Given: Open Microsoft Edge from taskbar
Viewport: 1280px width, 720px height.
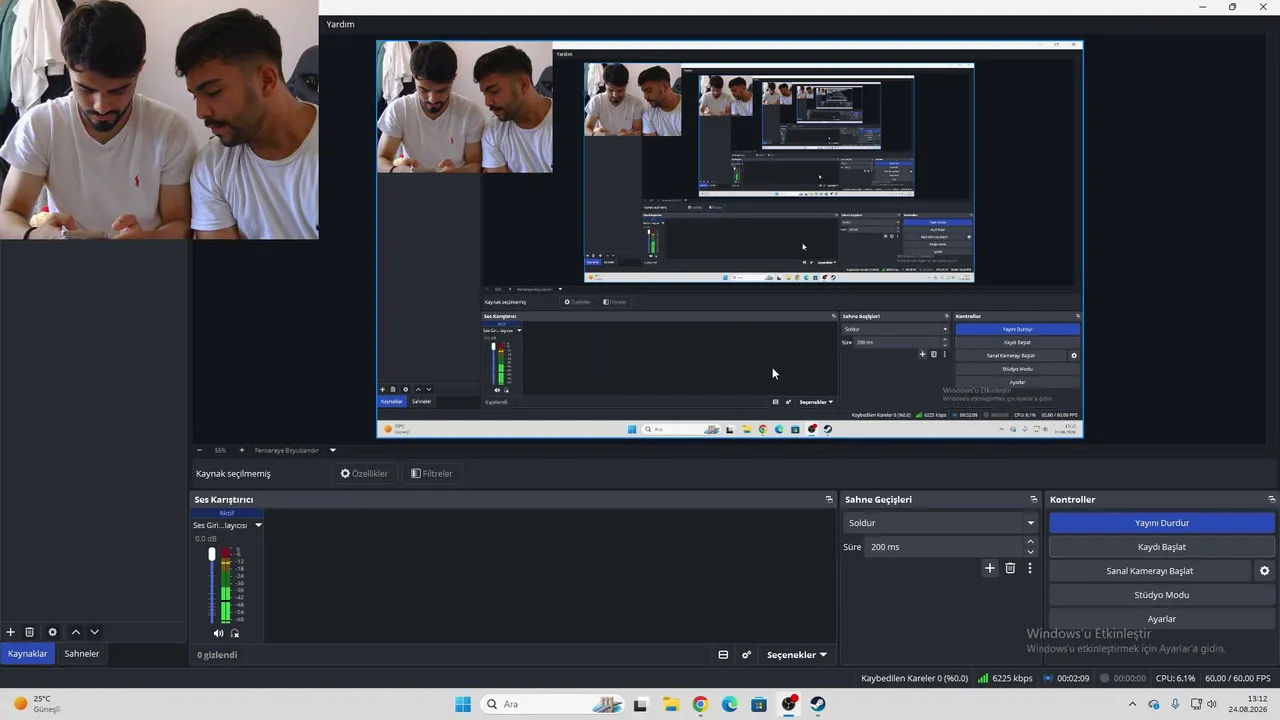Looking at the screenshot, I should (730, 704).
